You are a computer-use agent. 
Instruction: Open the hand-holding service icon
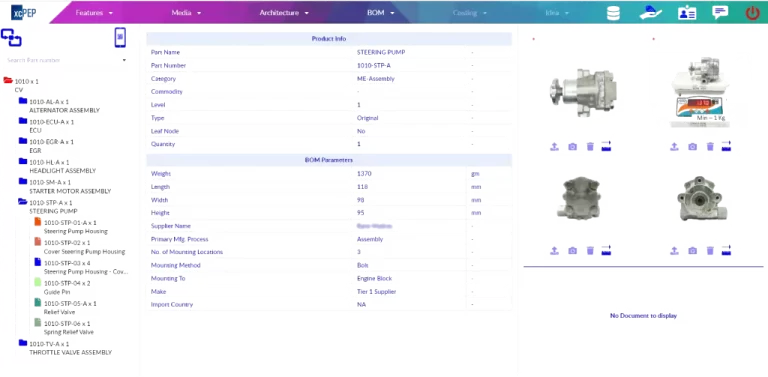650,13
